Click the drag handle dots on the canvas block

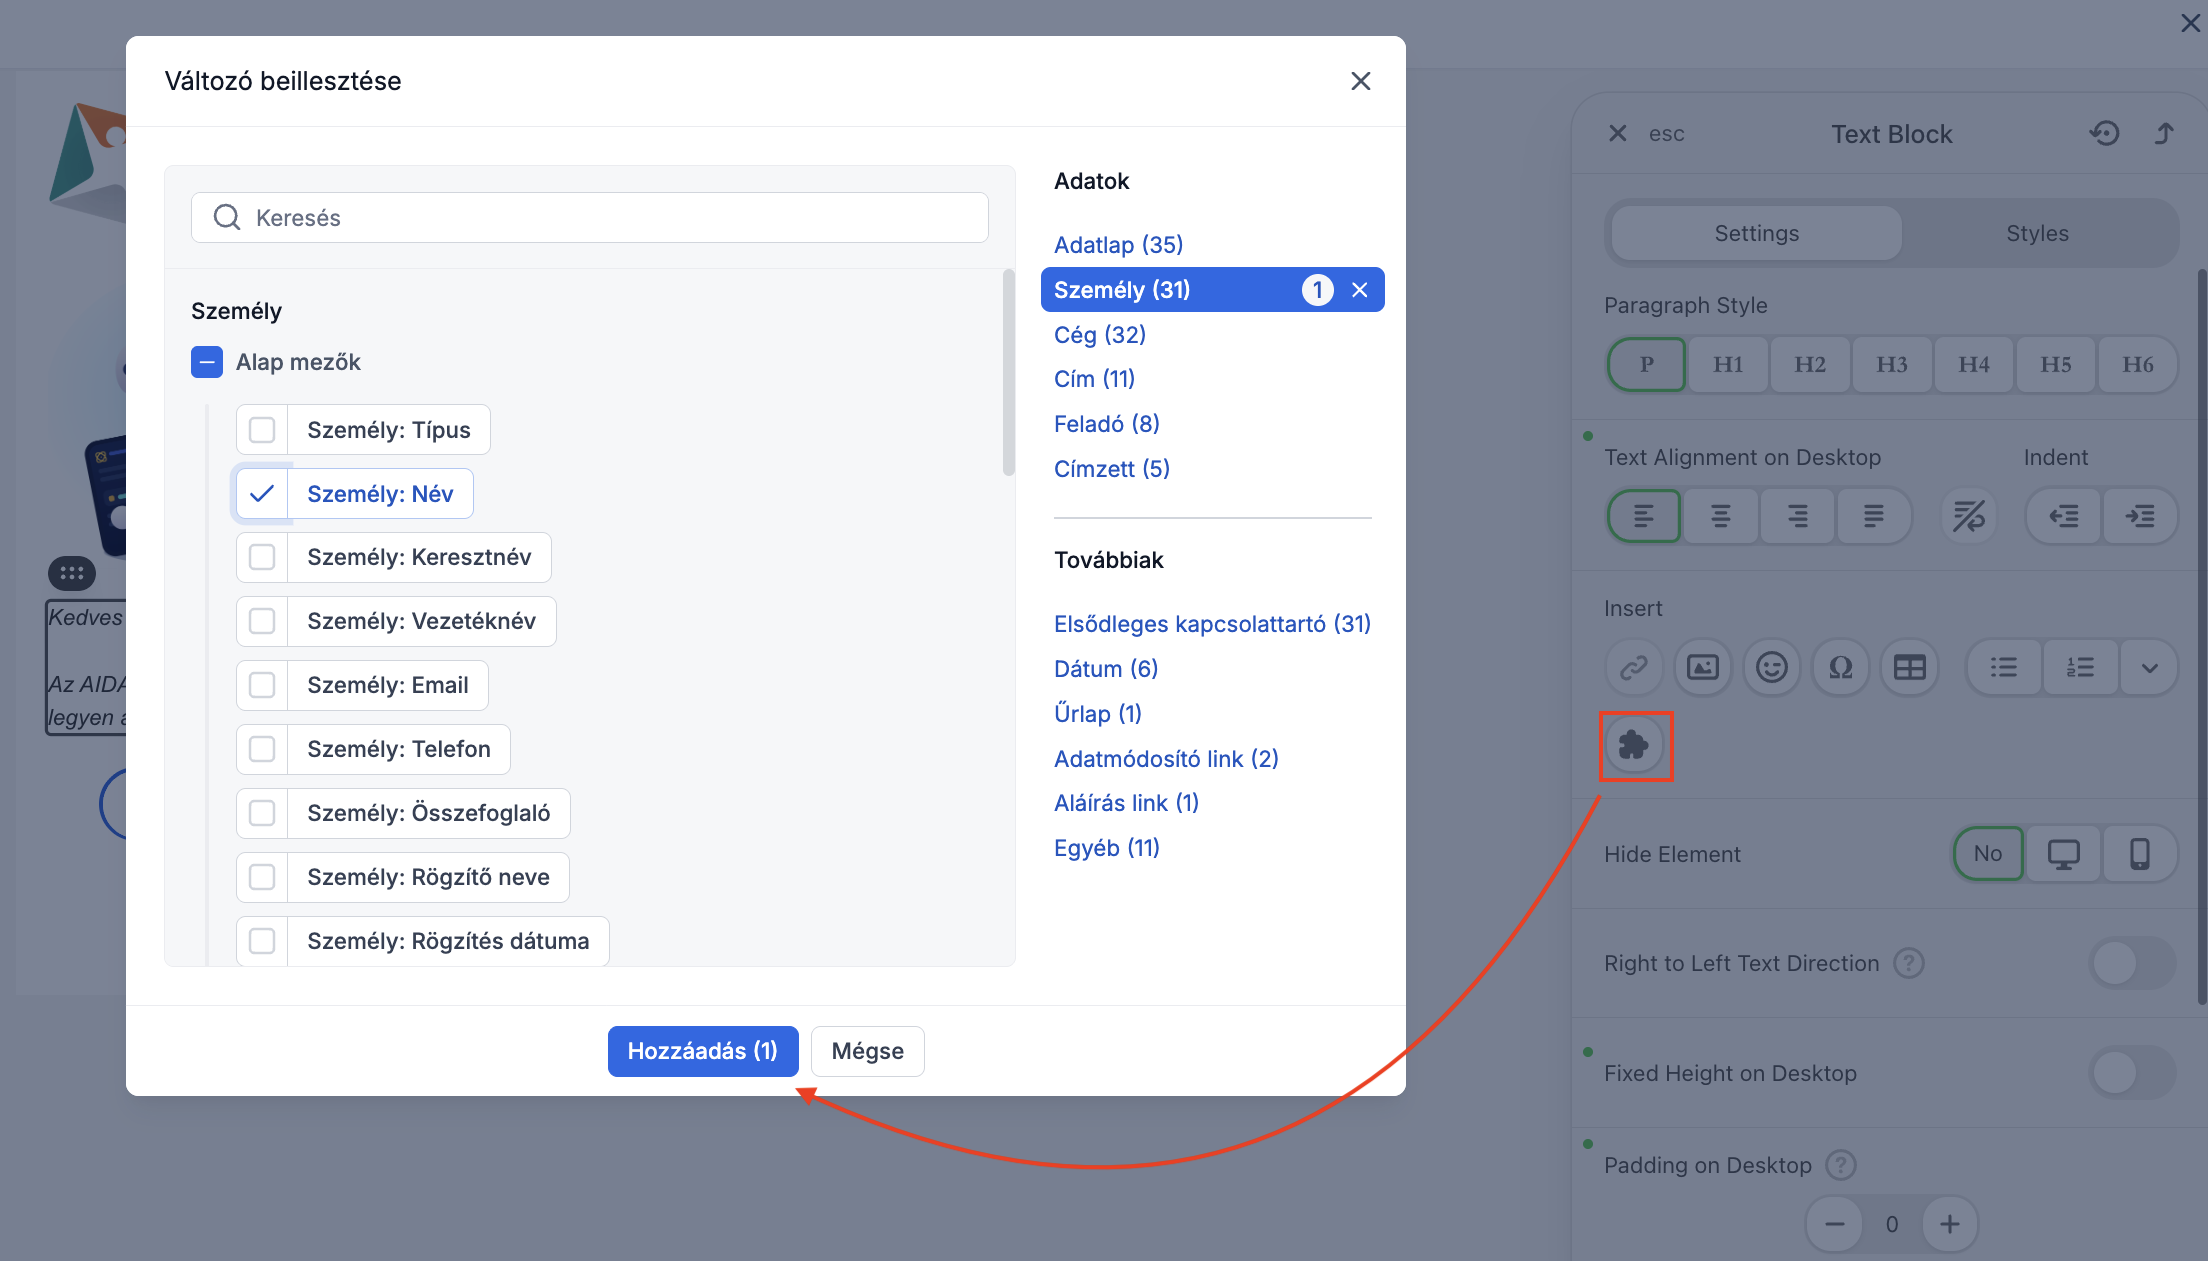(72, 573)
